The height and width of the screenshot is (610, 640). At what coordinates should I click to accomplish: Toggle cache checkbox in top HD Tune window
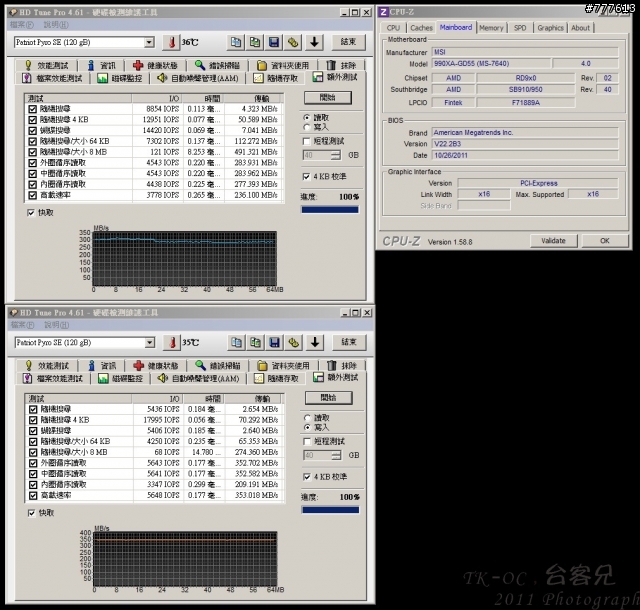coord(31,213)
